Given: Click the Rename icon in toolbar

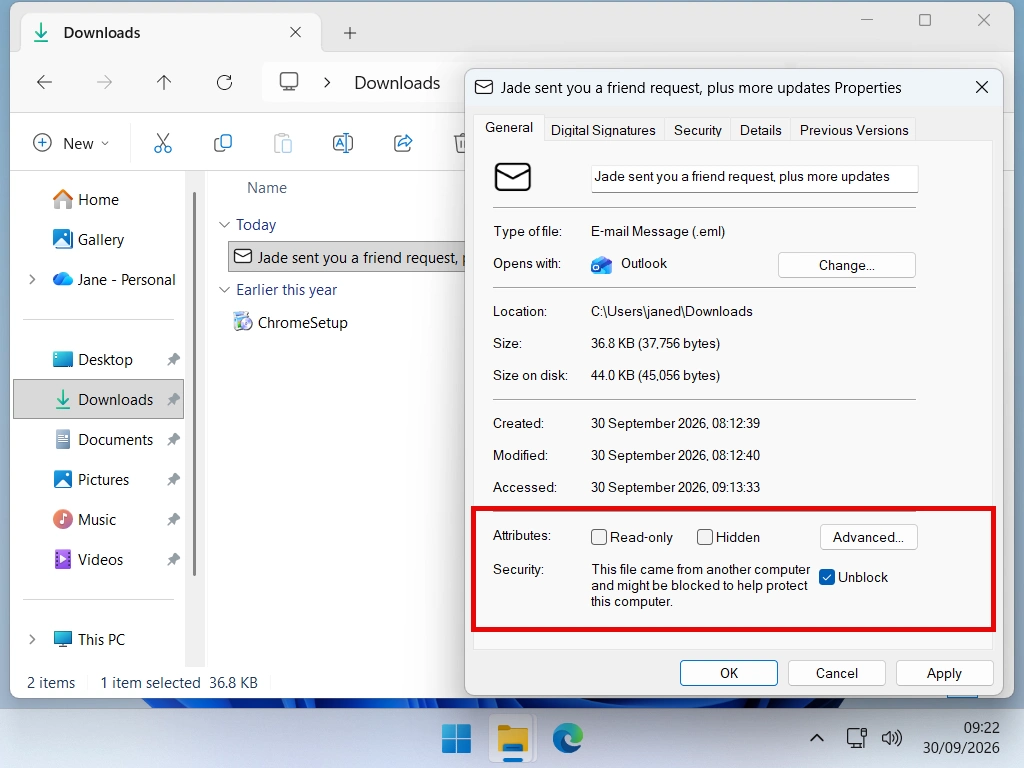Looking at the screenshot, I should (343, 143).
